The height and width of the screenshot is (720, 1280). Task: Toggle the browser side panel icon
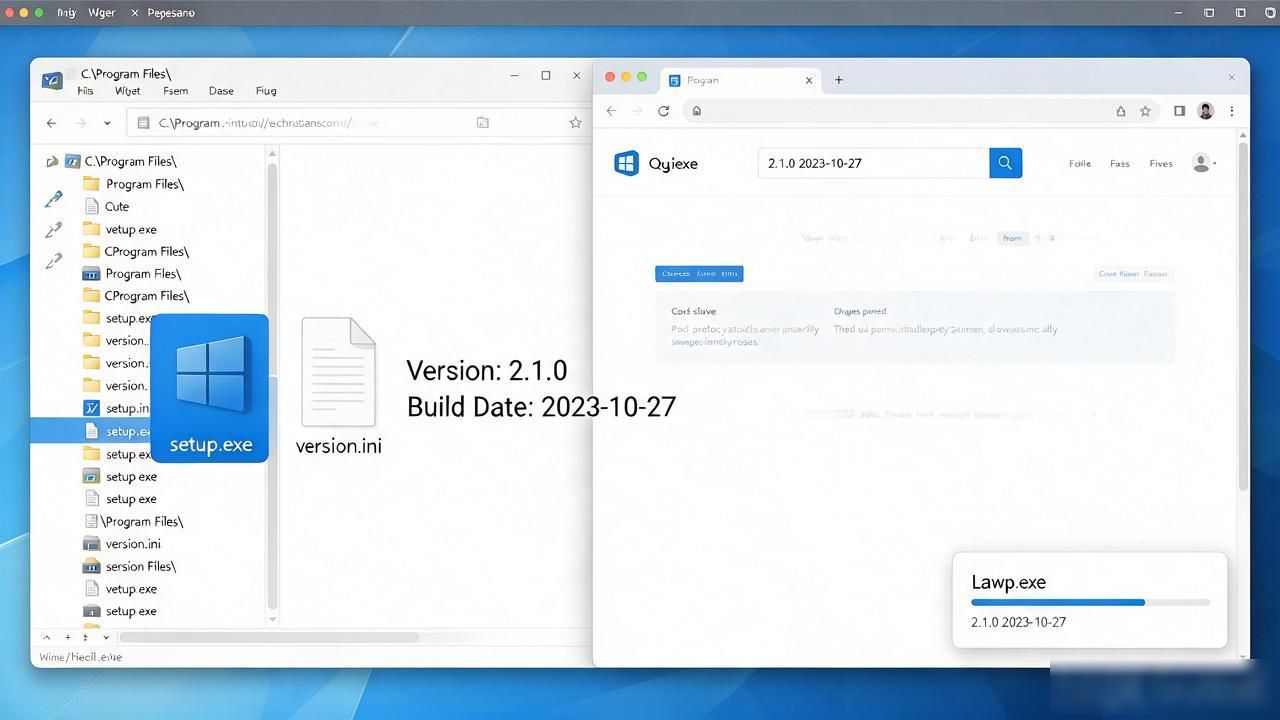click(1179, 111)
